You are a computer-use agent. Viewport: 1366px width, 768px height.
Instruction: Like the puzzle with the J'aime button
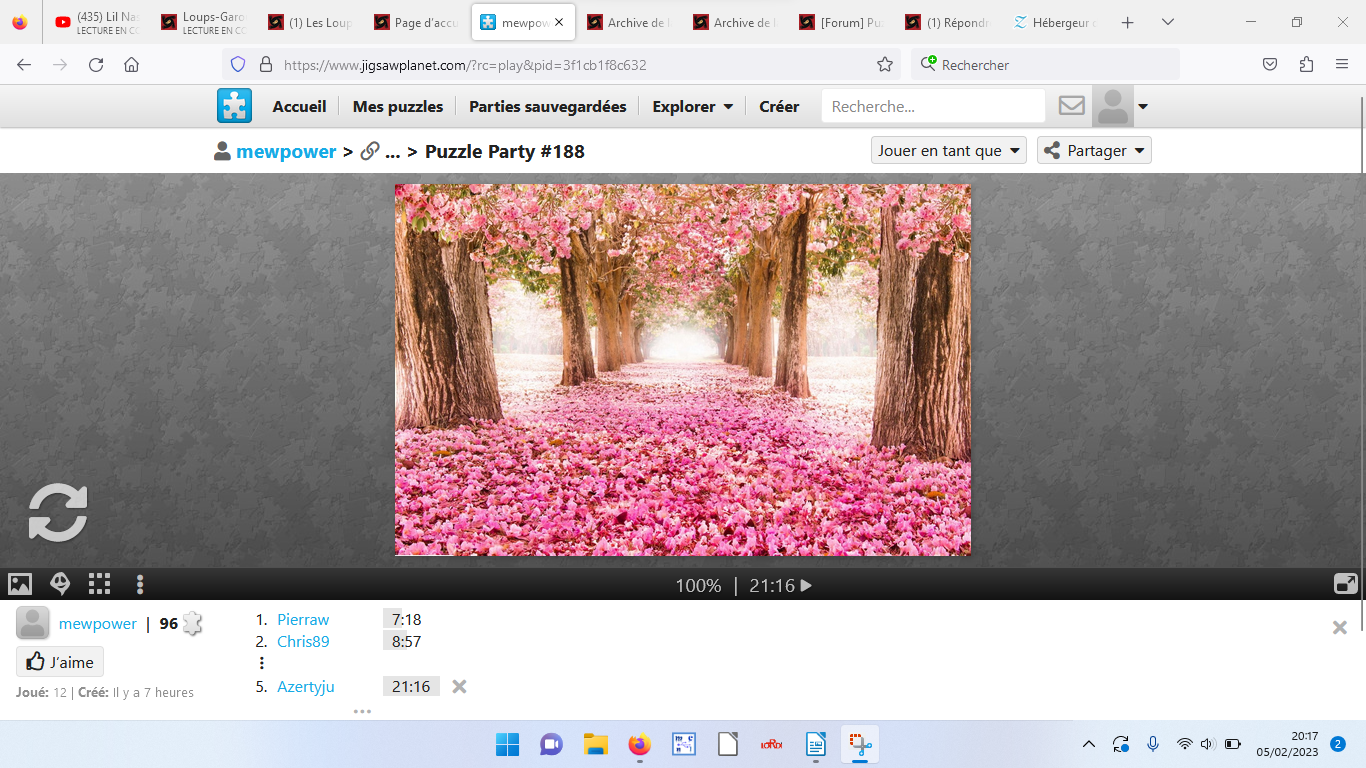(60, 661)
